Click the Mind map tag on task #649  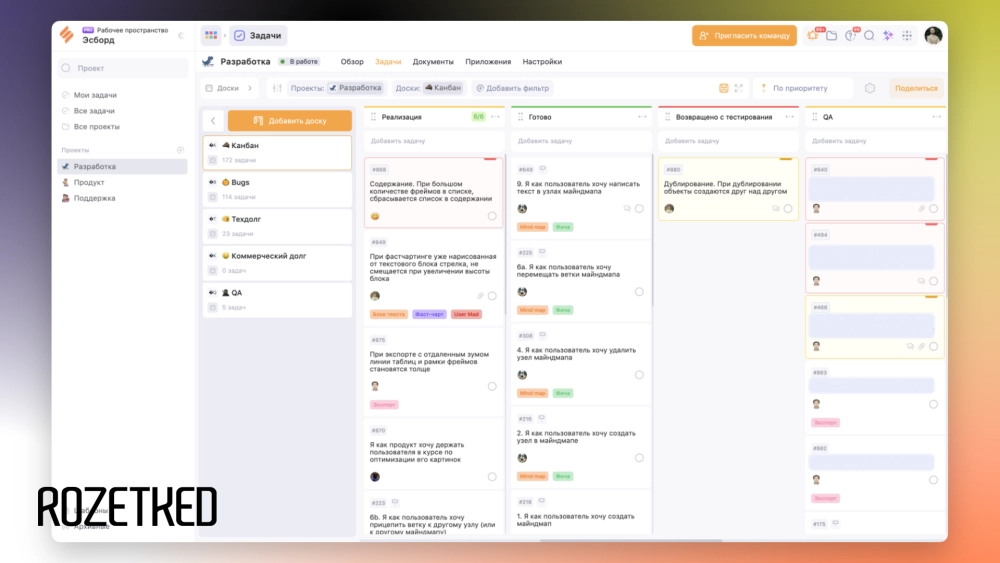pyautogui.click(x=532, y=227)
